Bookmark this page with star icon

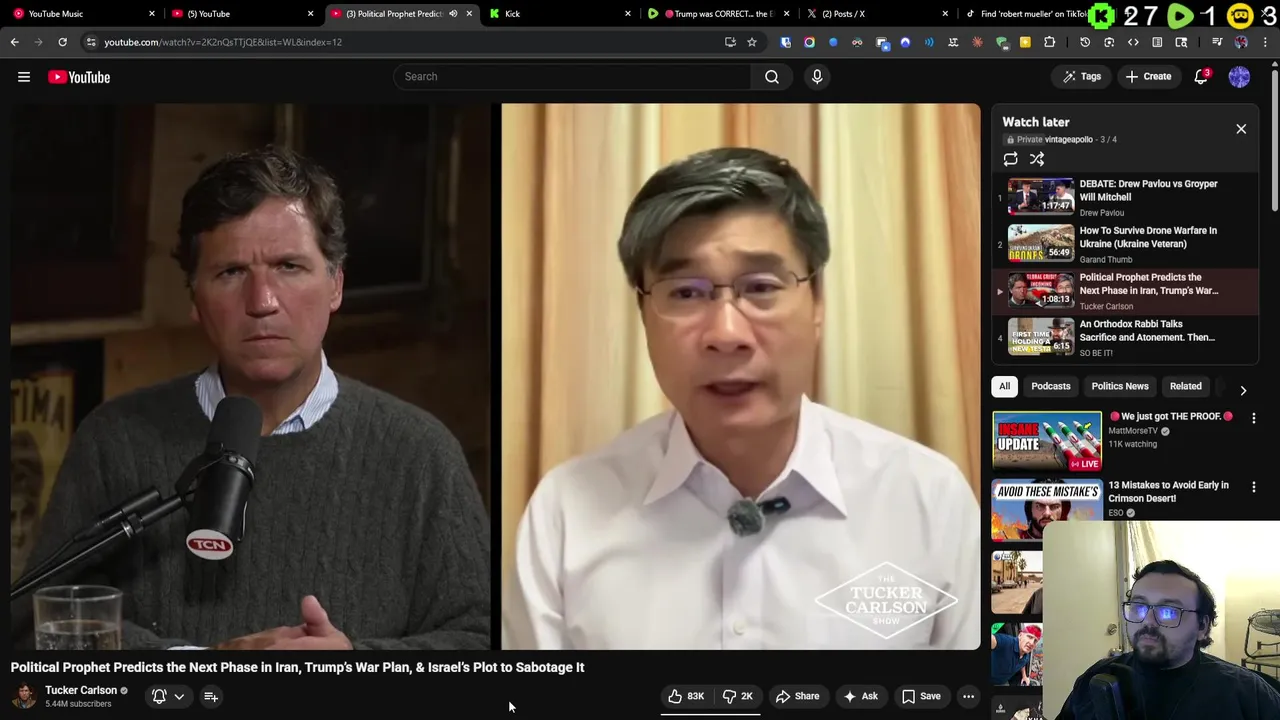pos(752,42)
